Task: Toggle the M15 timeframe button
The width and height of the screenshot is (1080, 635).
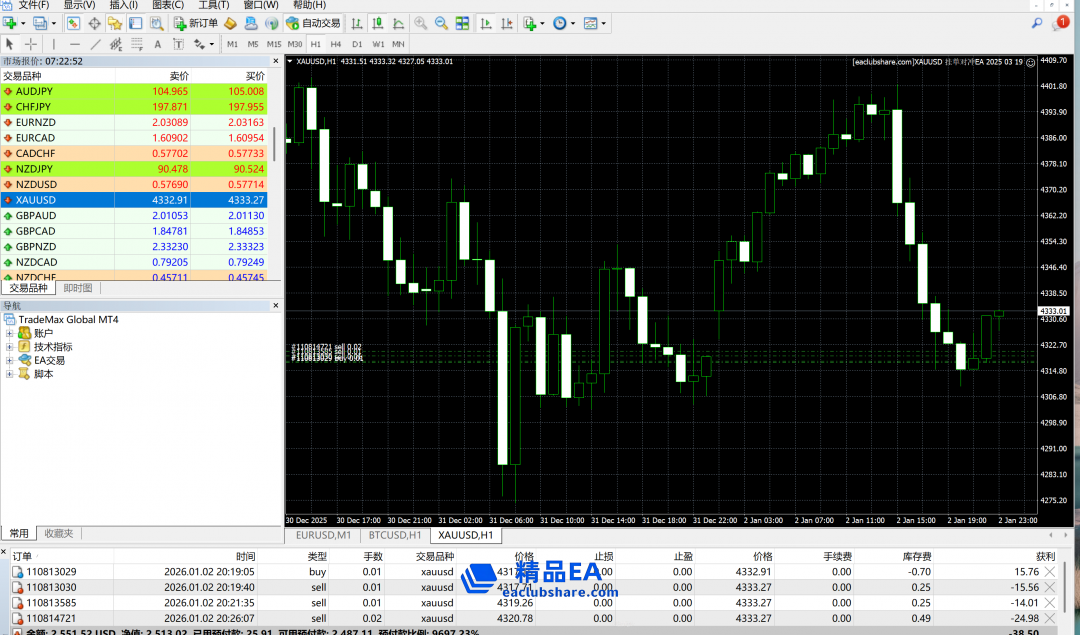Action: (273, 44)
